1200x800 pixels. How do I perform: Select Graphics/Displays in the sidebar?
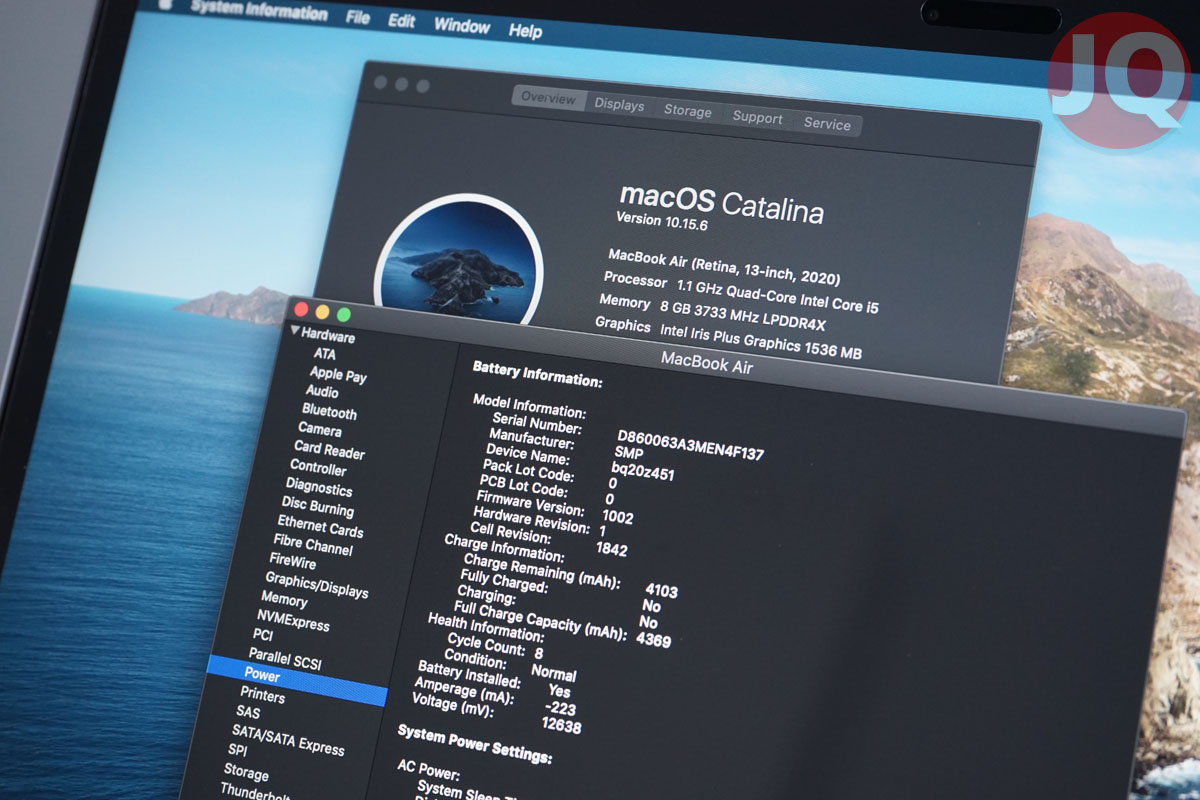pos(316,584)
